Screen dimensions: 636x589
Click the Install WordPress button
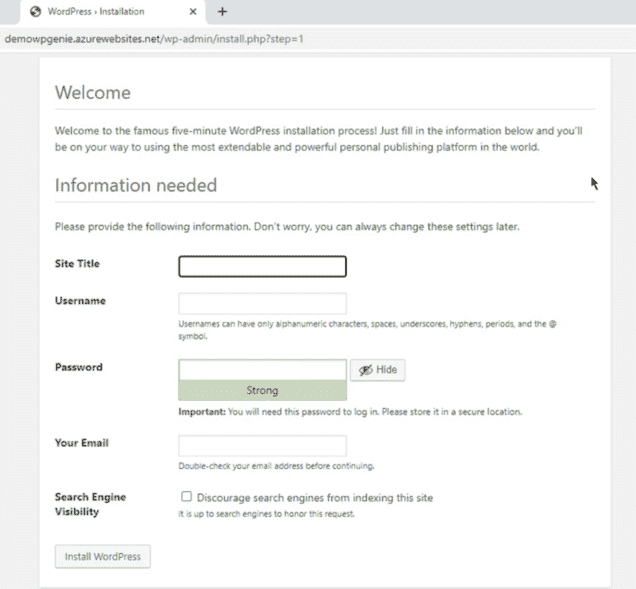coord(103,557)
